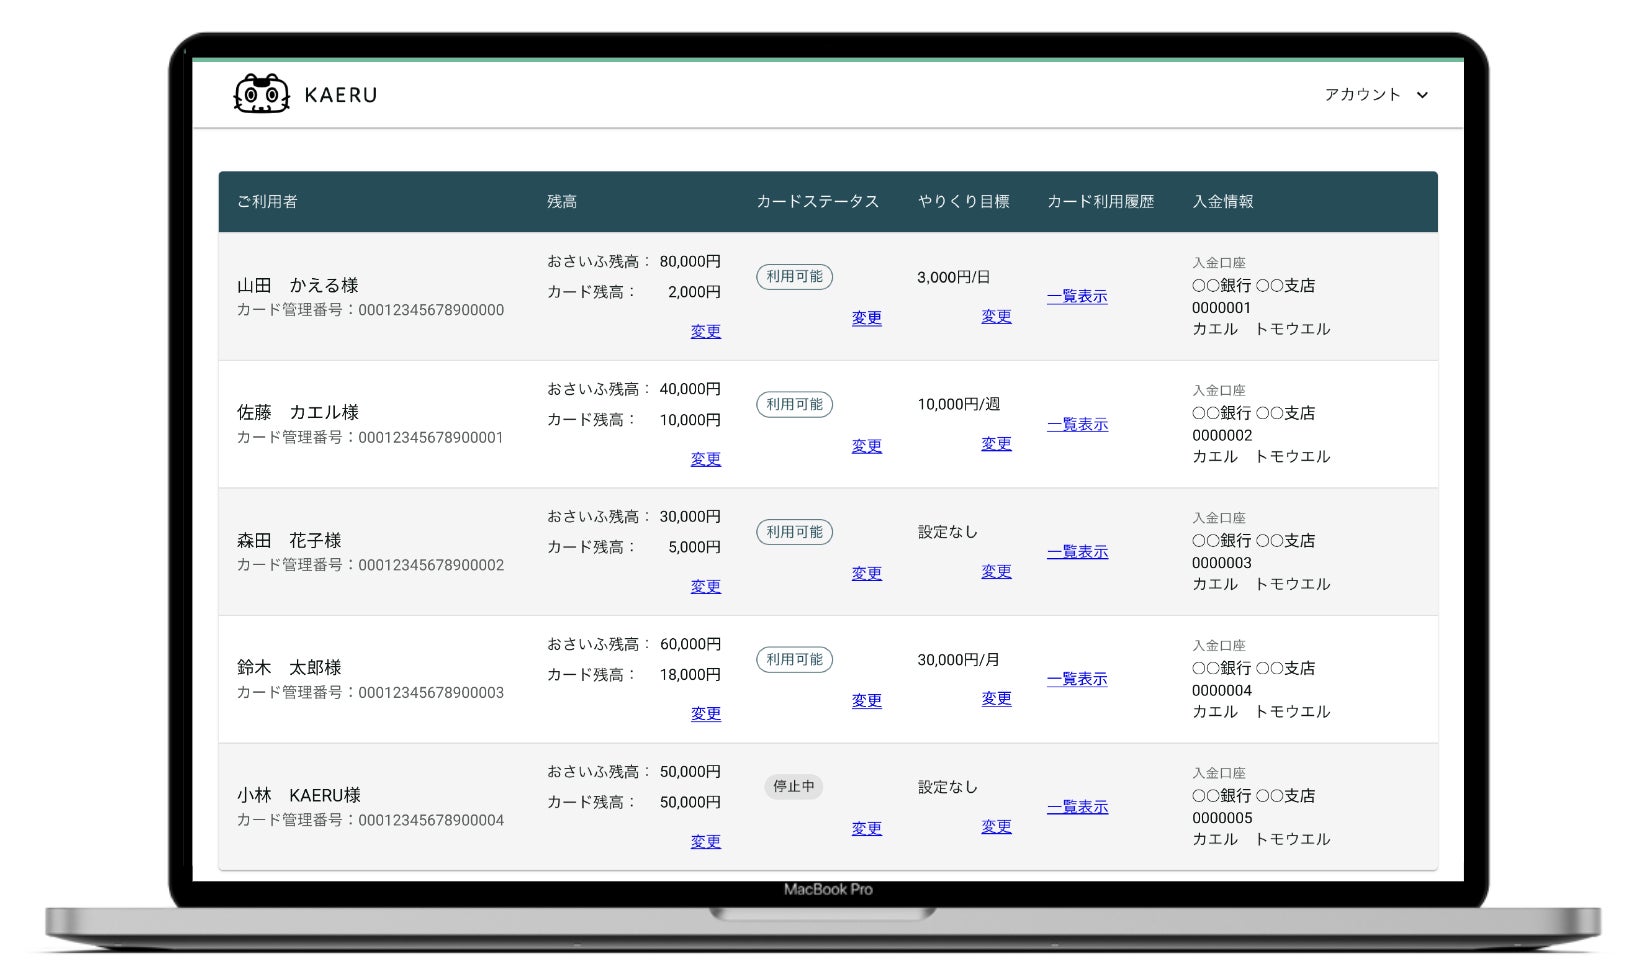Change やりくり目標 for 森田 花子
1638x962 pixels.
[995, 571]
